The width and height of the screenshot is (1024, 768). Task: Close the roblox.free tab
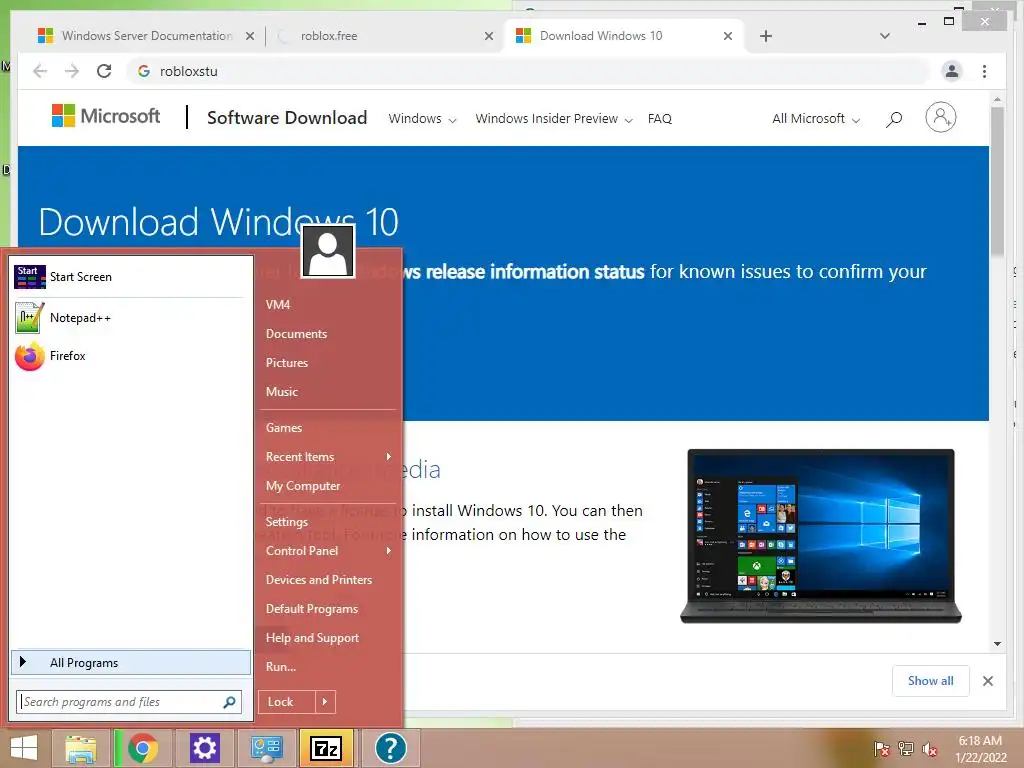tap(488, 36)
